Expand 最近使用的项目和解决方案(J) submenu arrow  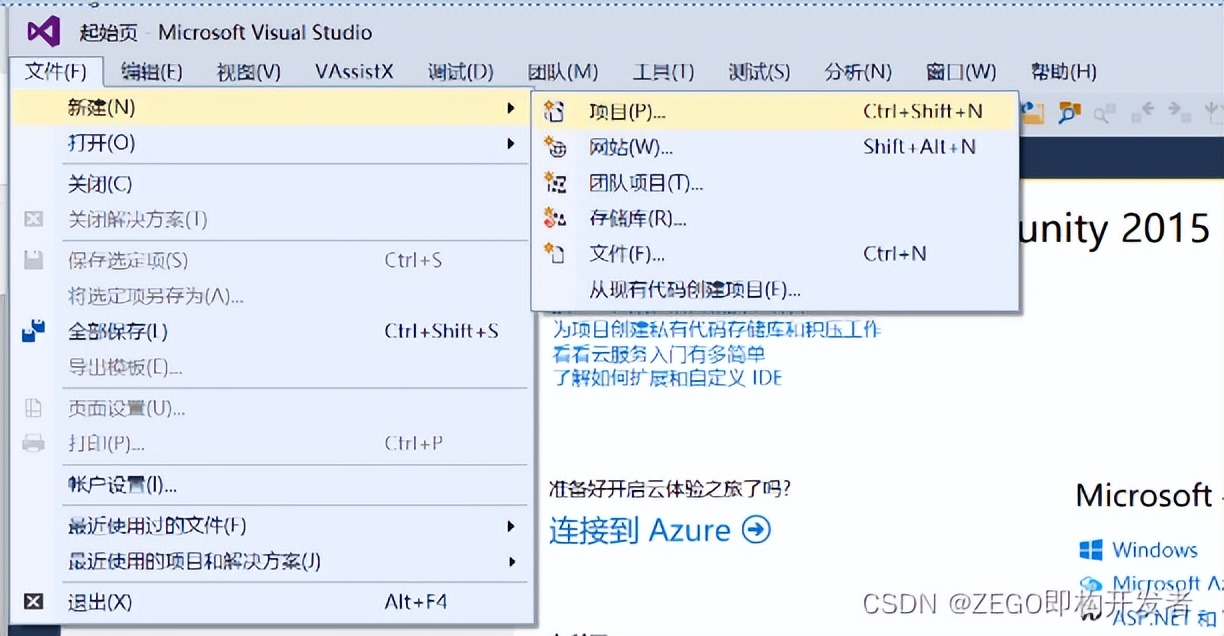pos(511,562)
